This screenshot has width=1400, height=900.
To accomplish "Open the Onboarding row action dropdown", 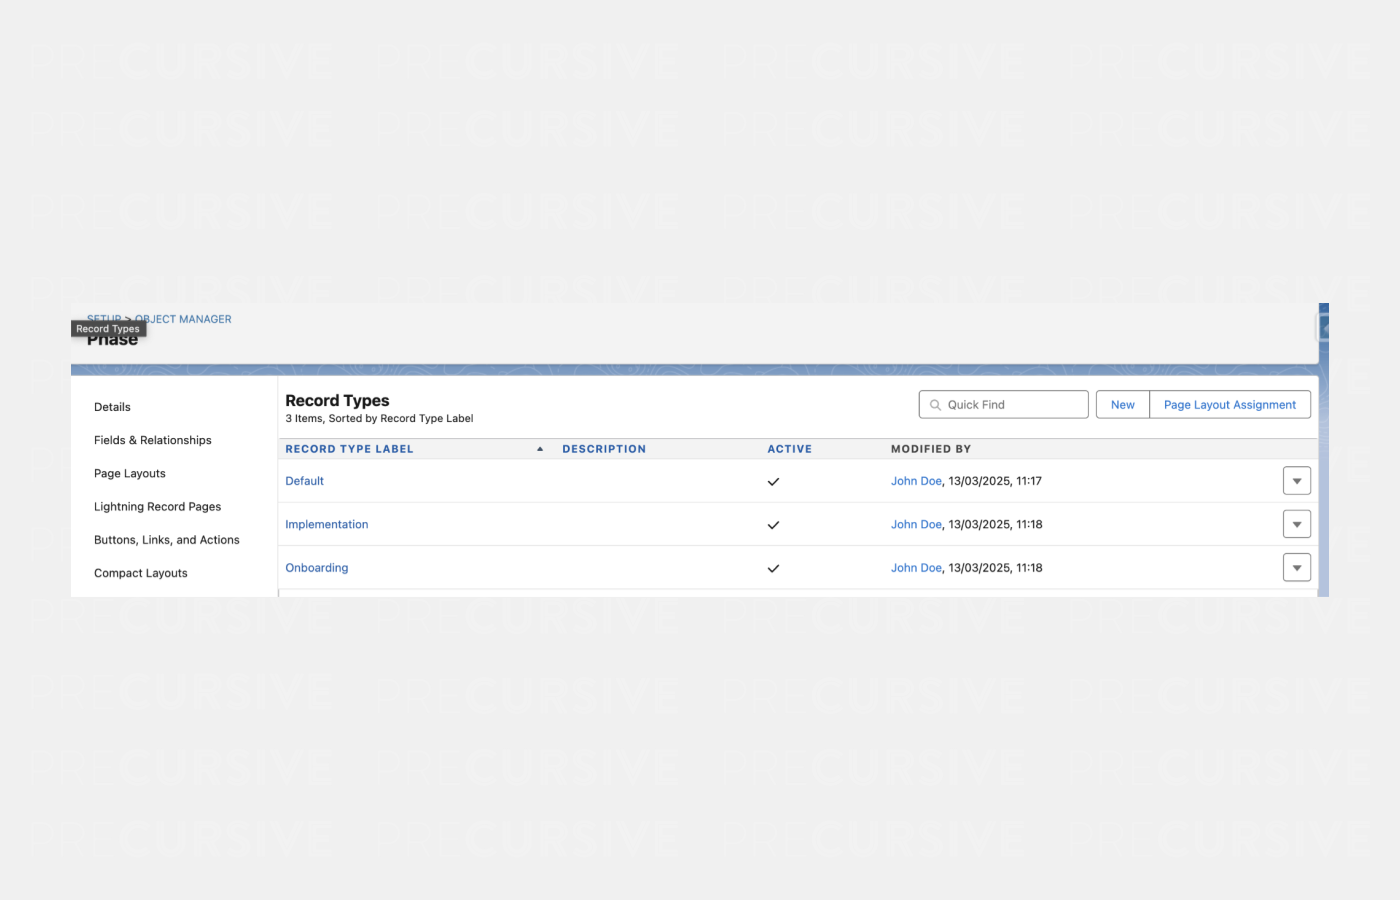I will pos(1296,568).
